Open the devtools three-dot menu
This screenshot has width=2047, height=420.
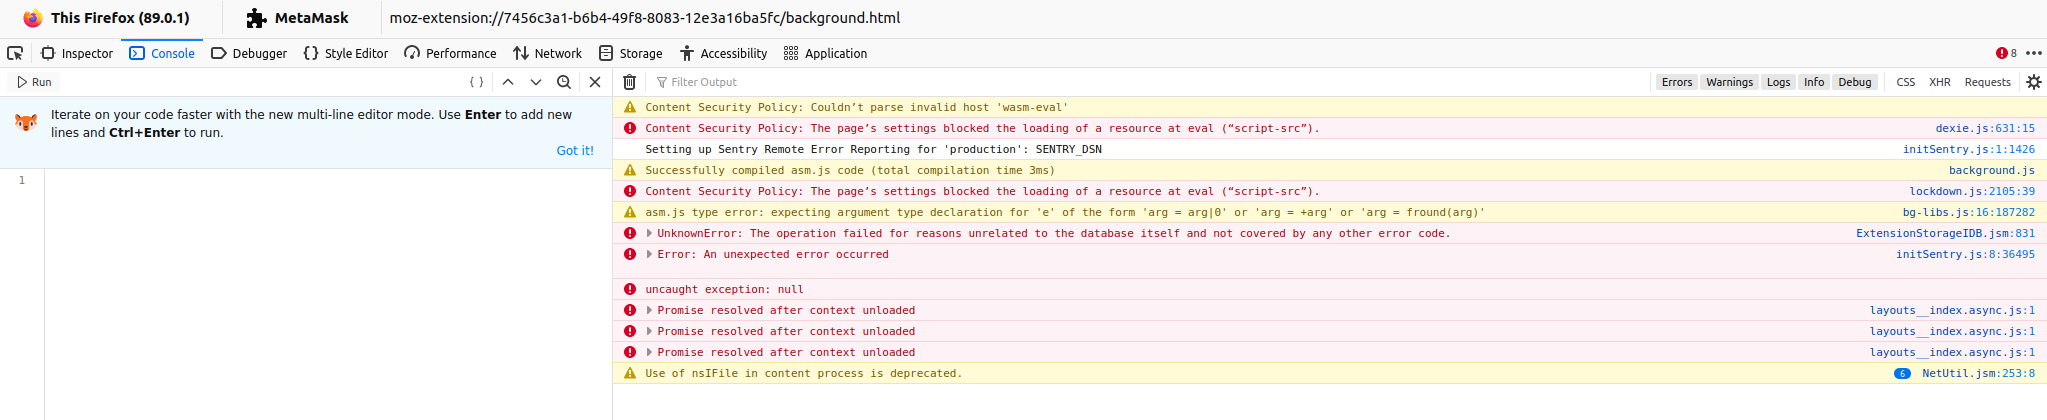2034,53
